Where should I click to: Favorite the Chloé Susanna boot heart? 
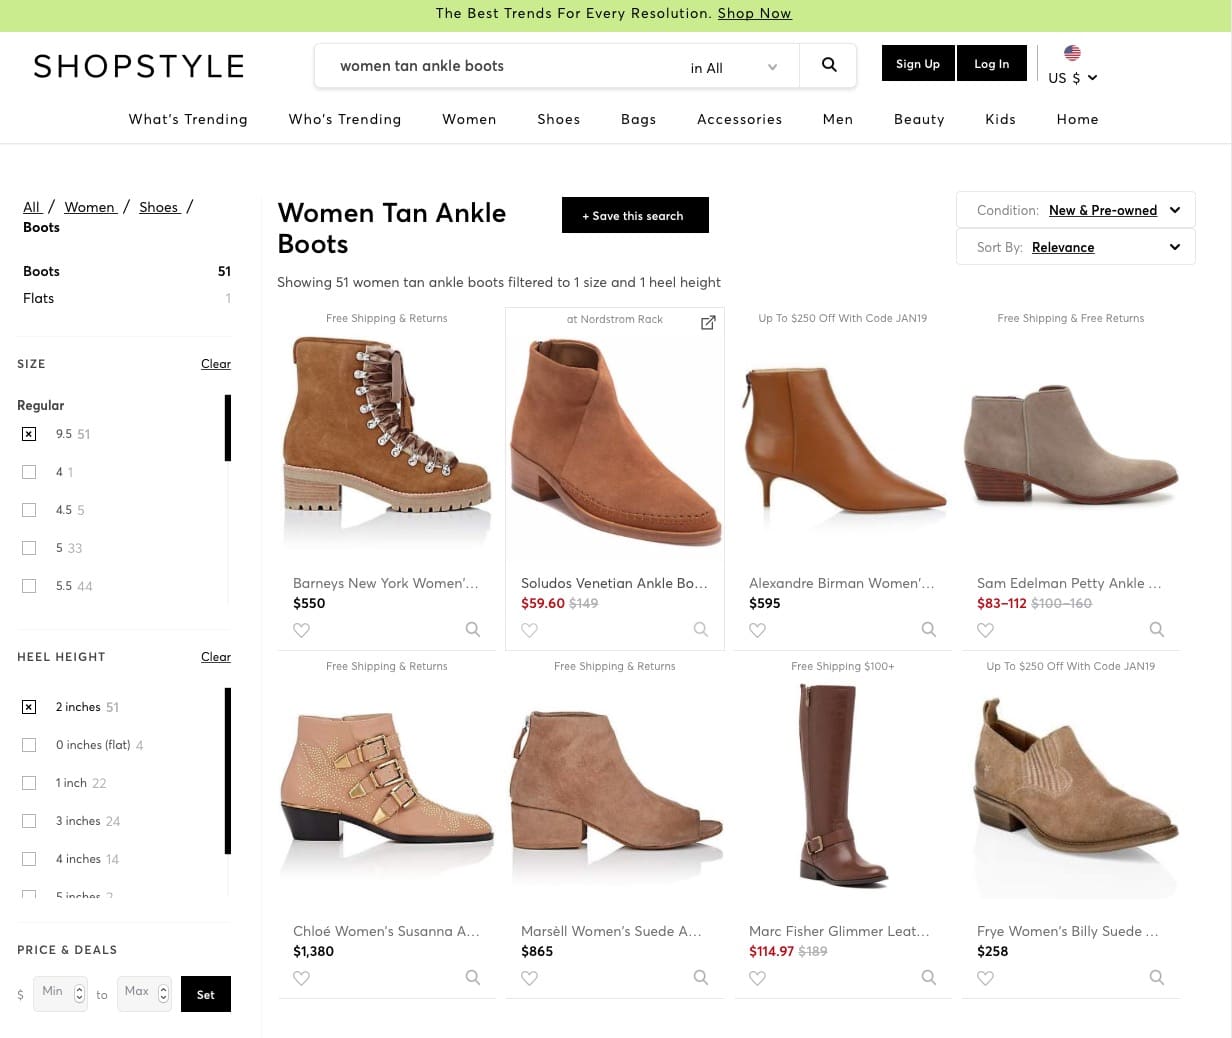pos(301,978)
